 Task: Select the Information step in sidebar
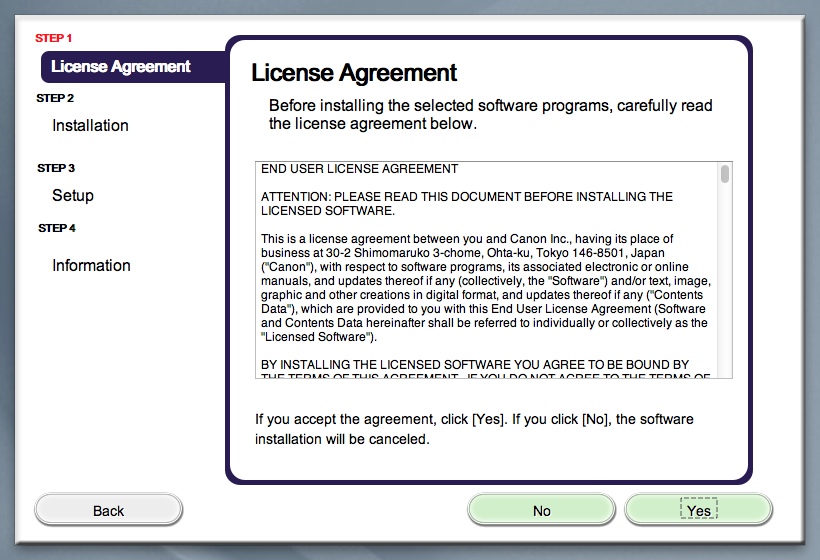point(91,266)
